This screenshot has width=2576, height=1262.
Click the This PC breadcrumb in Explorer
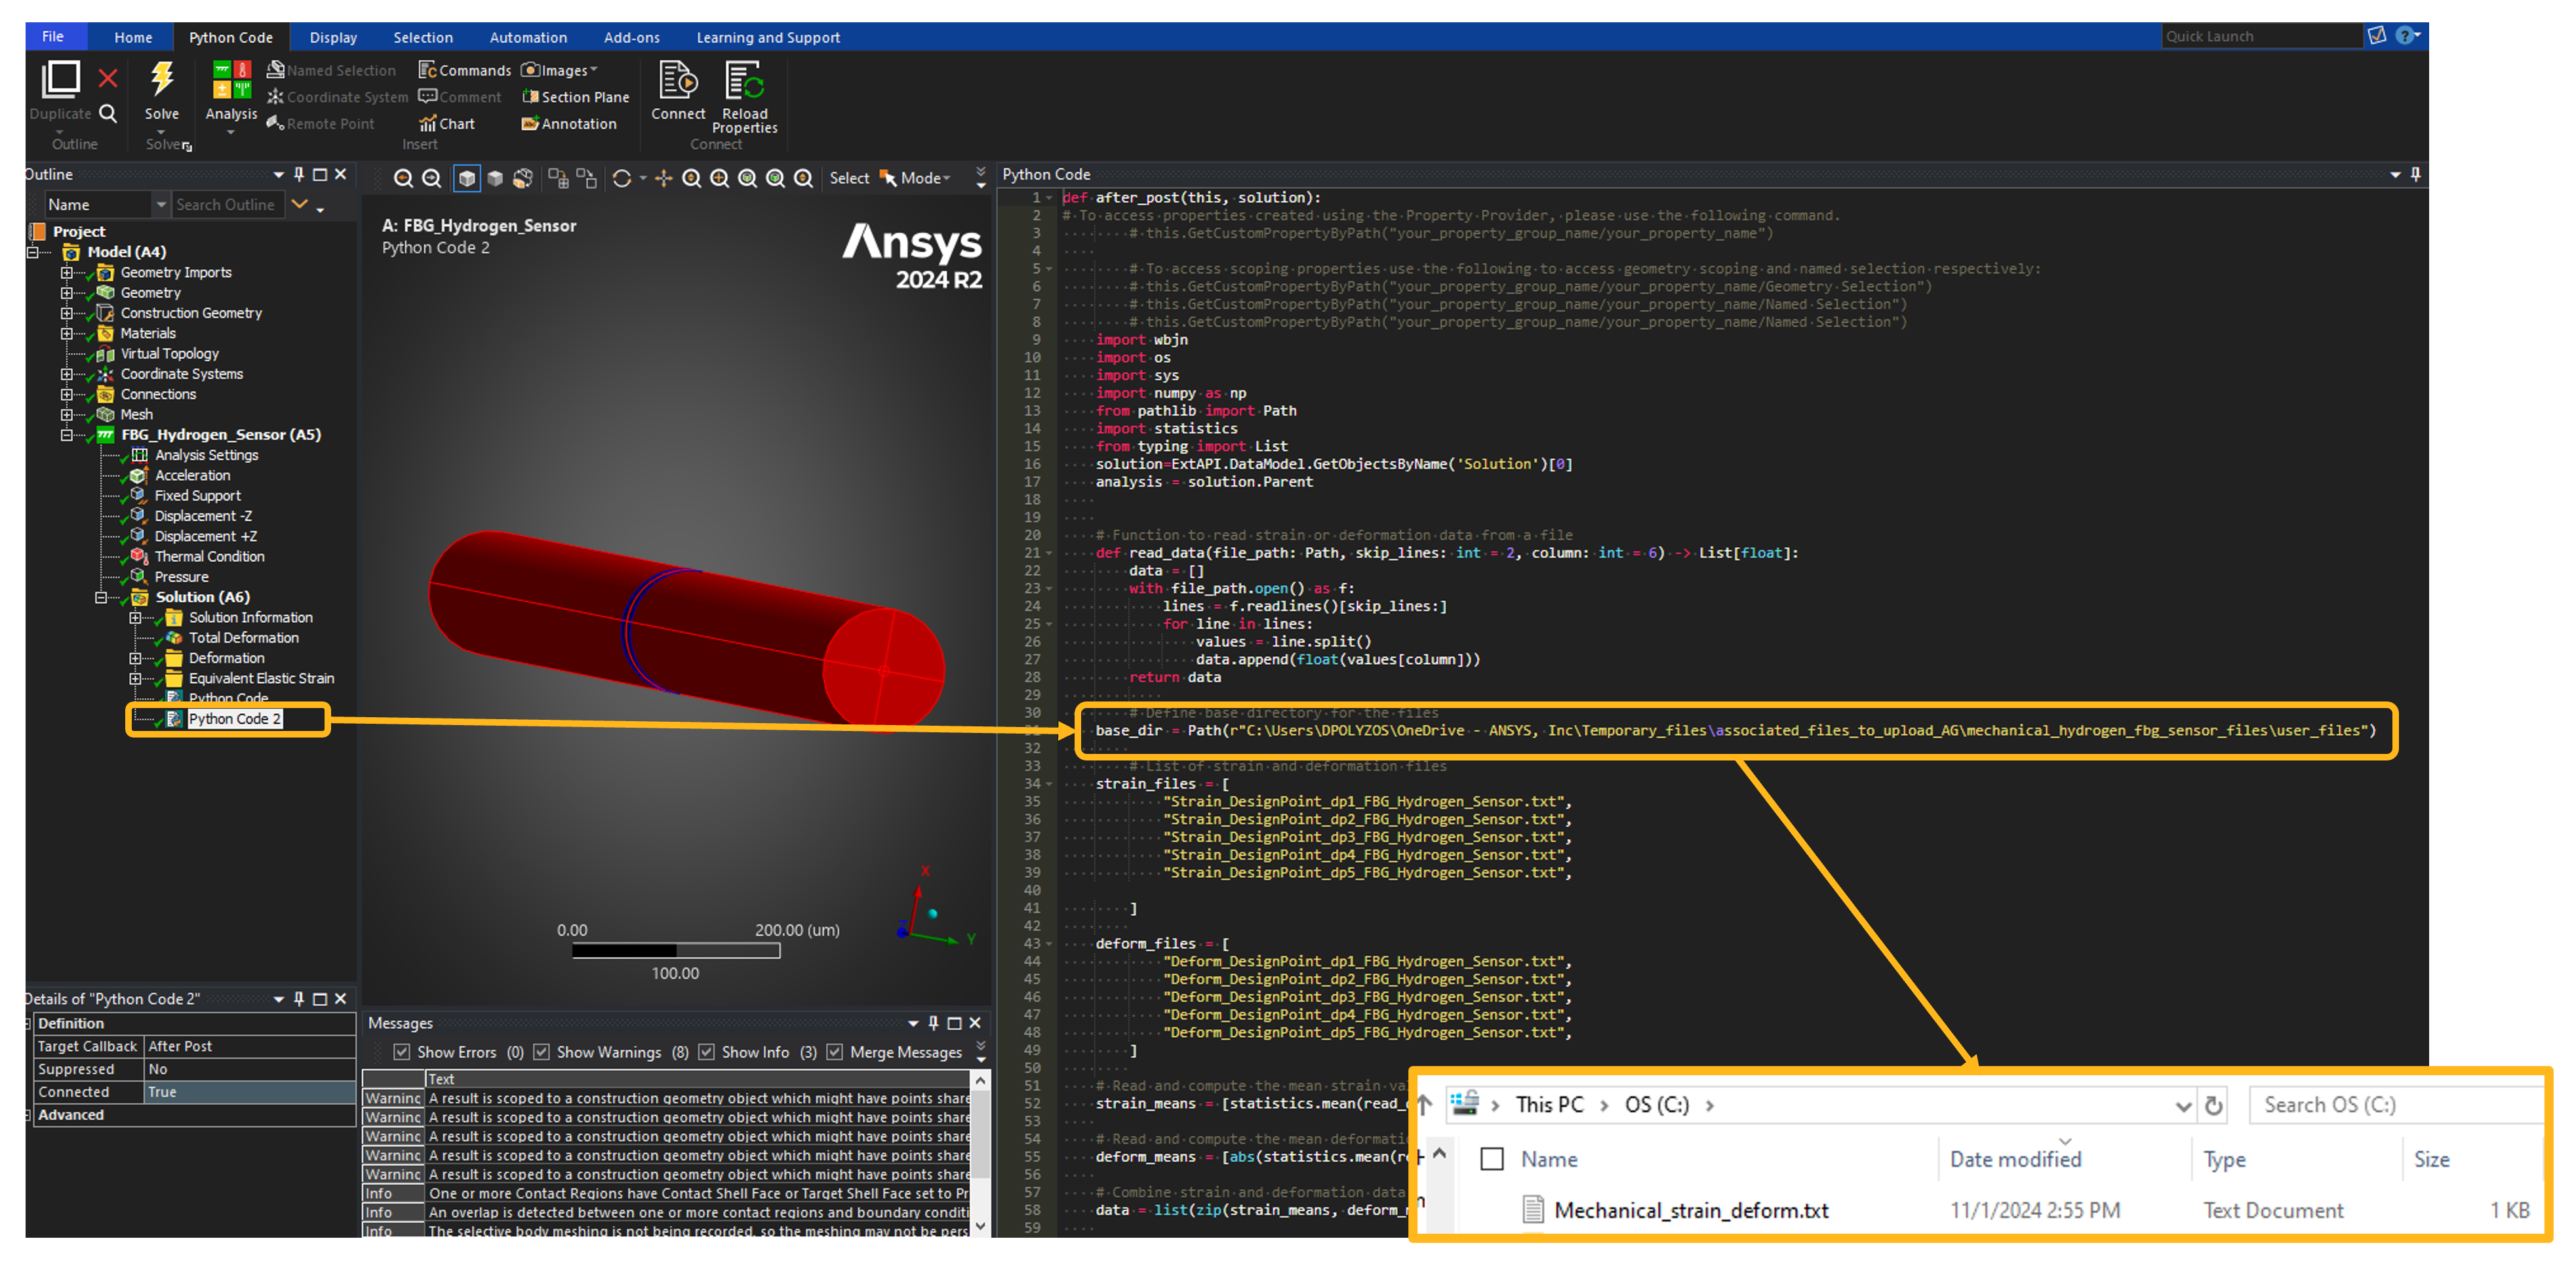(1549, 1105)
